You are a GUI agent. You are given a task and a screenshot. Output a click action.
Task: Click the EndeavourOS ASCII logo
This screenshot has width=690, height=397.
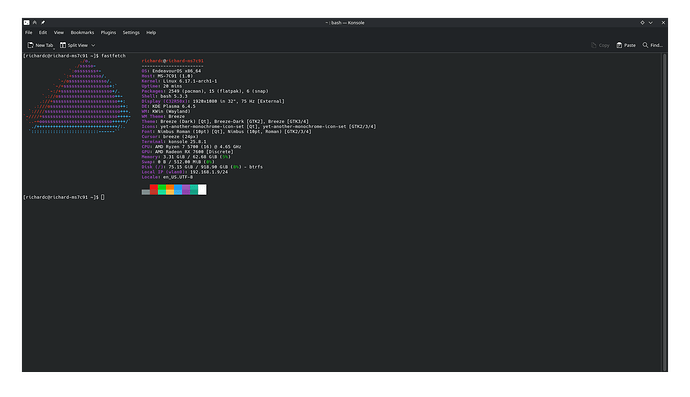[x=77, y=96]
